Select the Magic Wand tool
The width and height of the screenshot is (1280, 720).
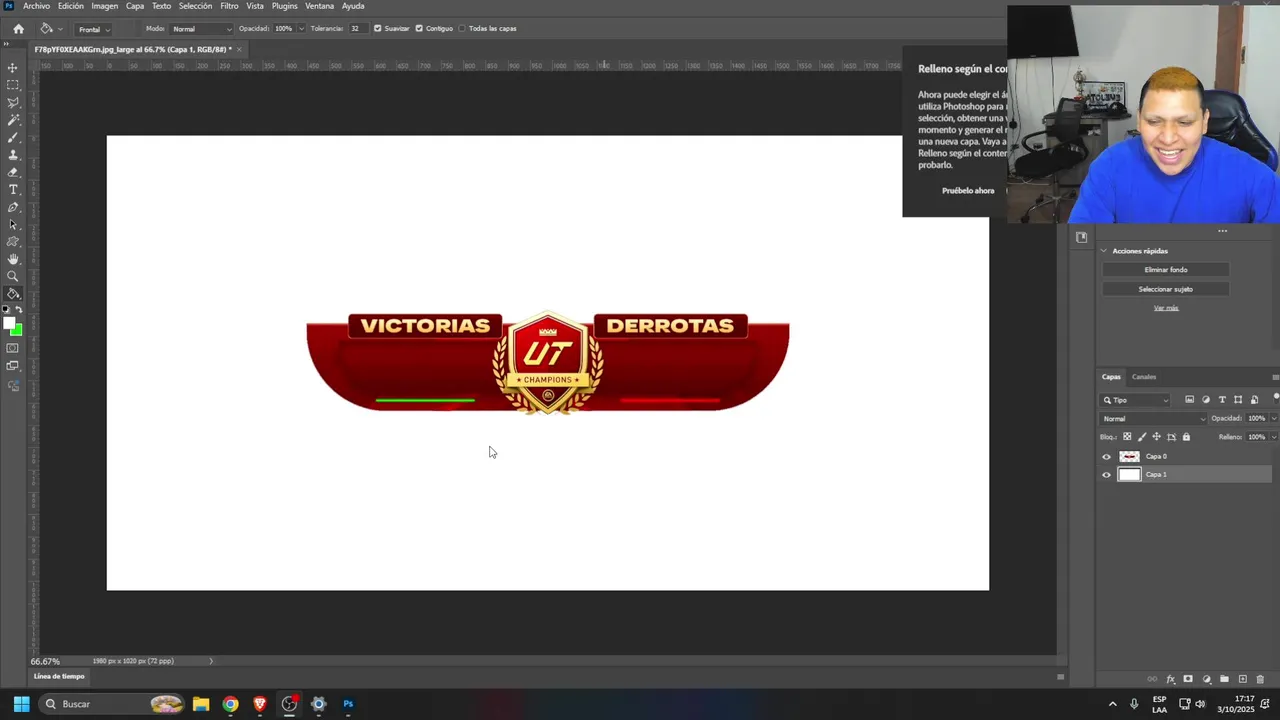pos(13,120)
